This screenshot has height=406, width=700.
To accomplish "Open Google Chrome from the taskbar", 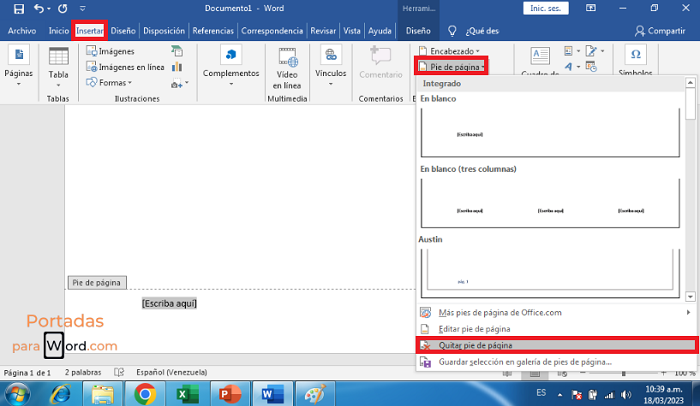I will click(145, 394).
